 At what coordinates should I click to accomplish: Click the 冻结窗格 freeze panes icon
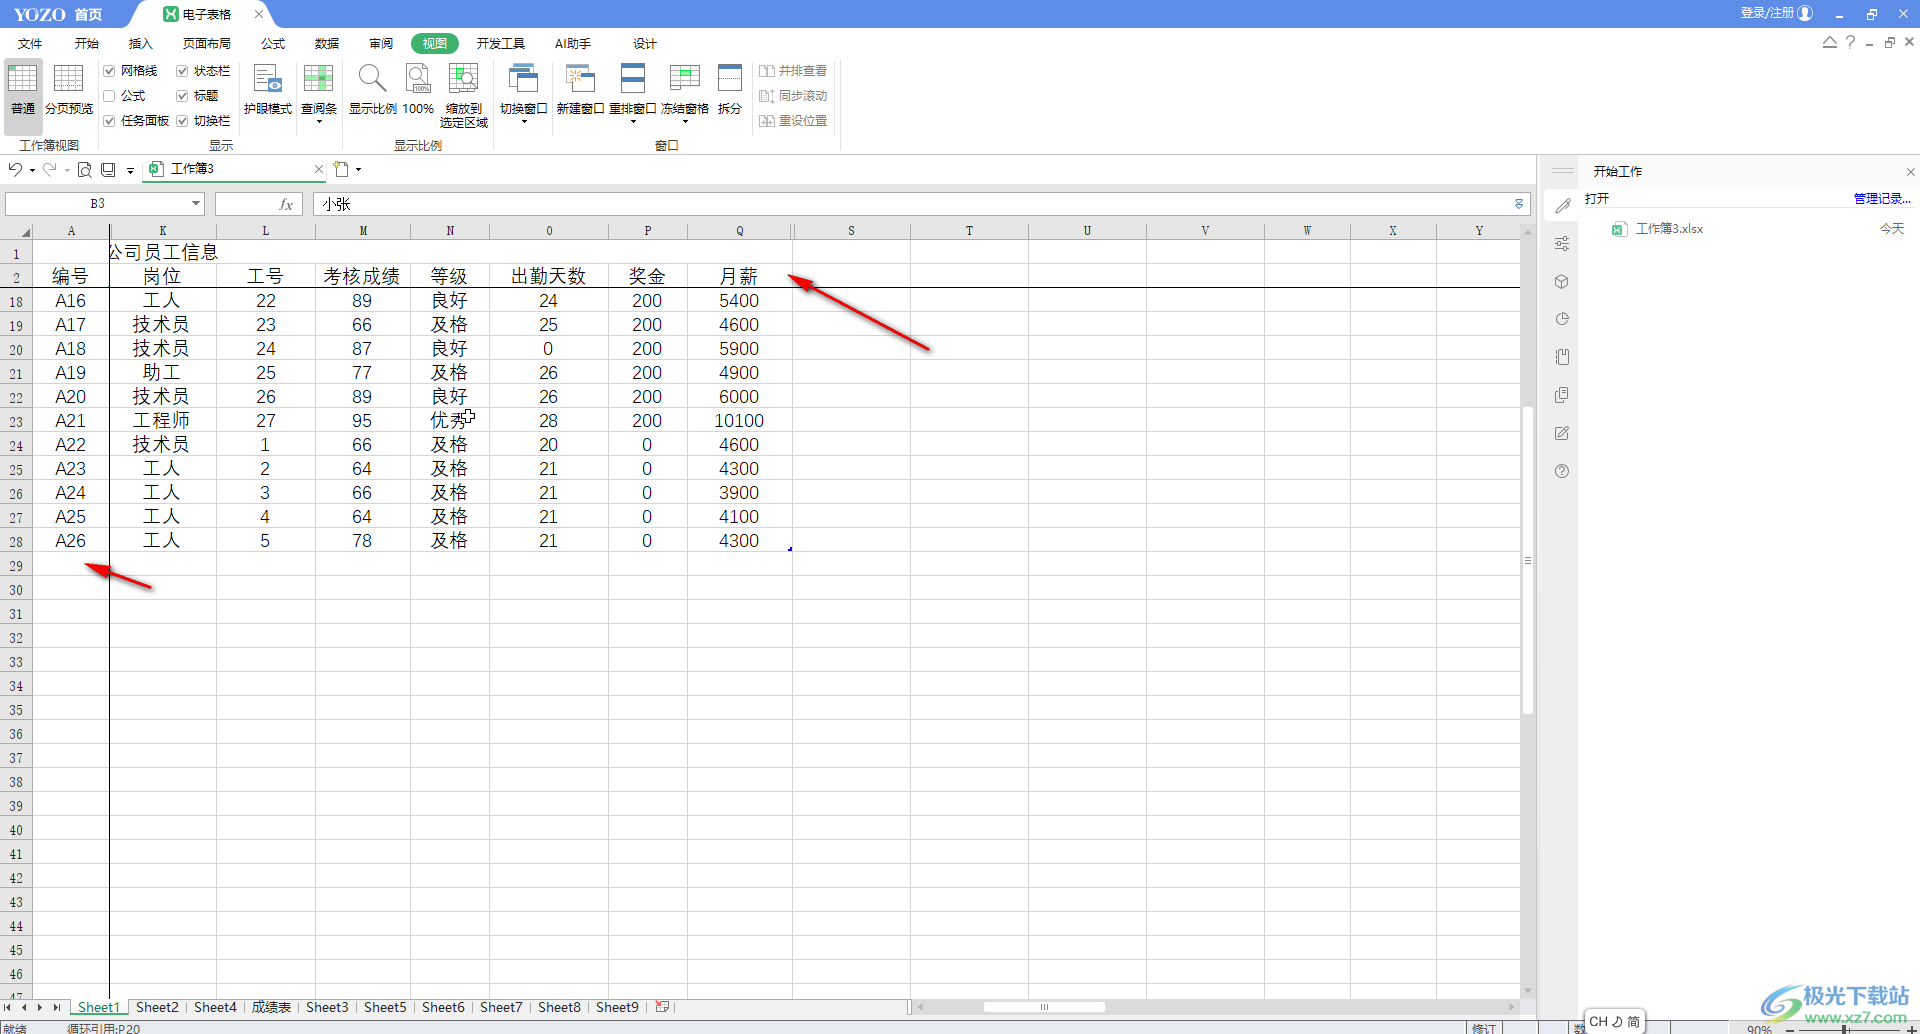[x=685, y=79]
